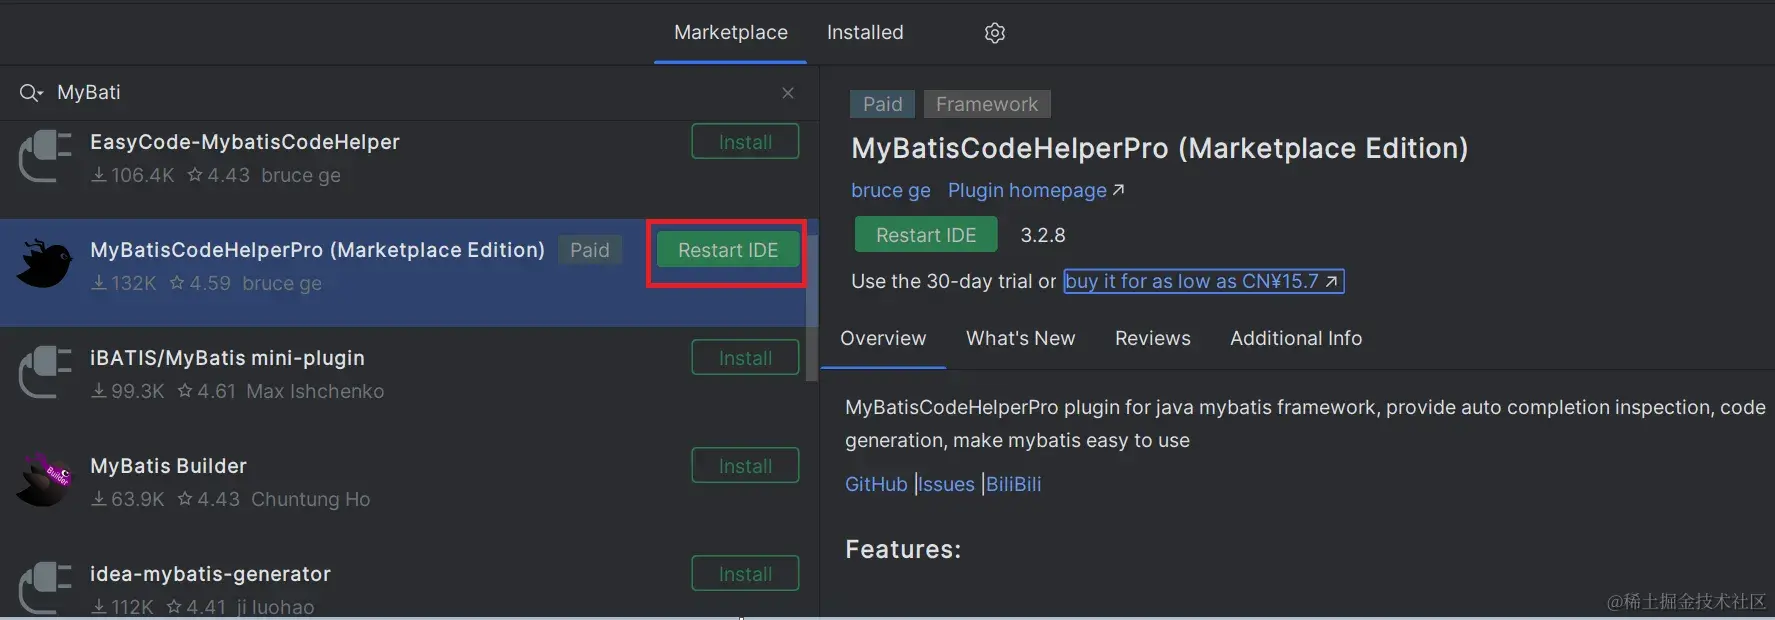Install MyBatis Builder plugin

tap(745, 466)
